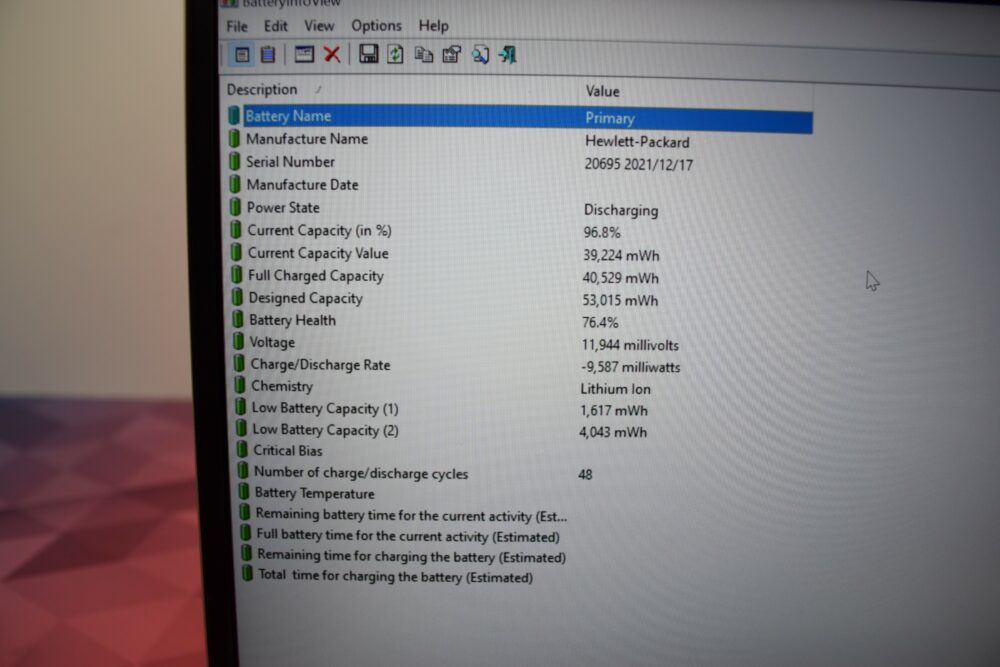Click the Discharging value
This screenshot has width=1000, height=667.
coord(621,210)
